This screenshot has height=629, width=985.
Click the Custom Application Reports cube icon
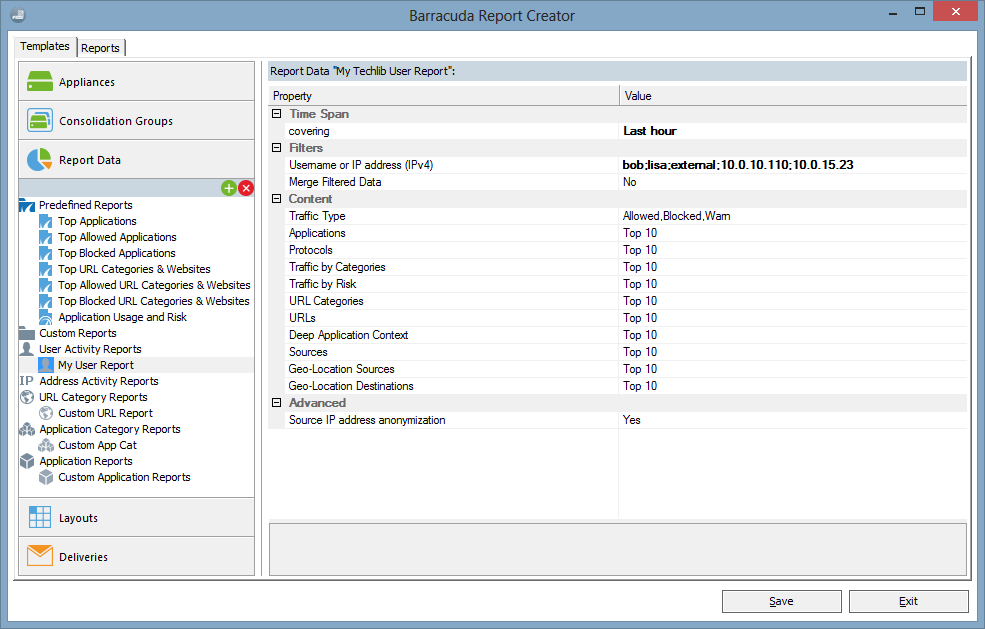click(x=46, y=477)
